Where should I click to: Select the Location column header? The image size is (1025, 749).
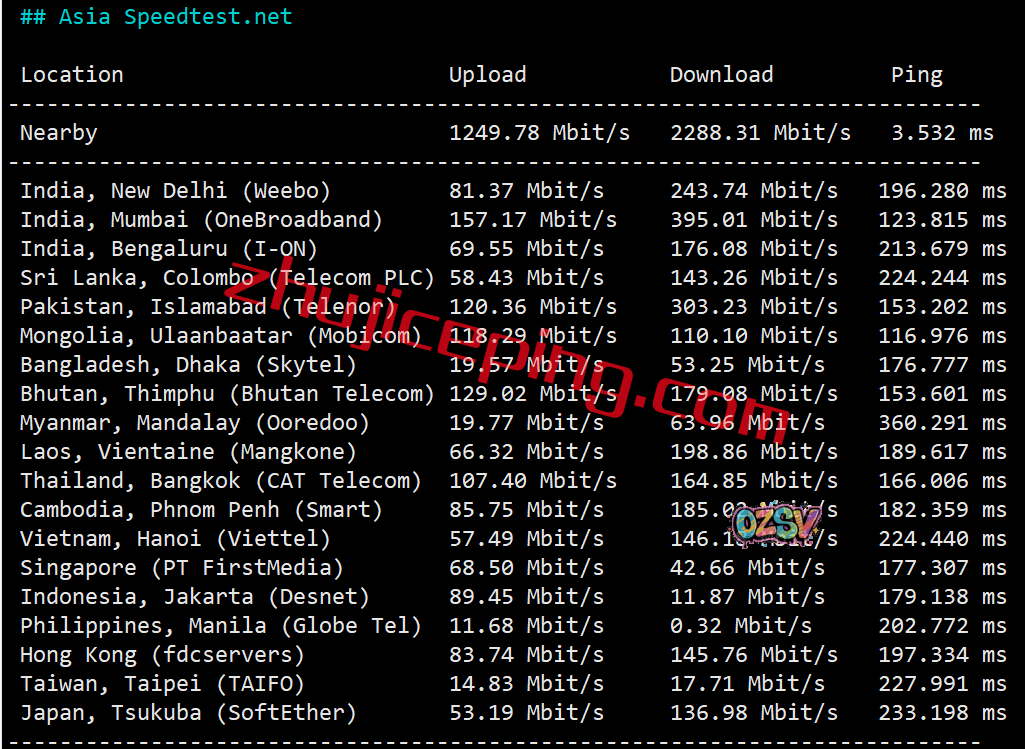(72, 75)
